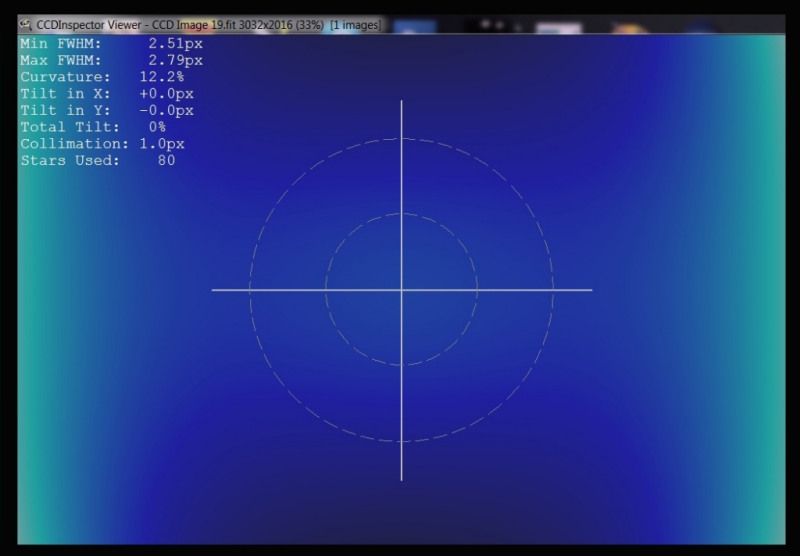The image size is (800, 556).
Task: Click the 'Total Tilt:' label
Action: click(70, 127)
